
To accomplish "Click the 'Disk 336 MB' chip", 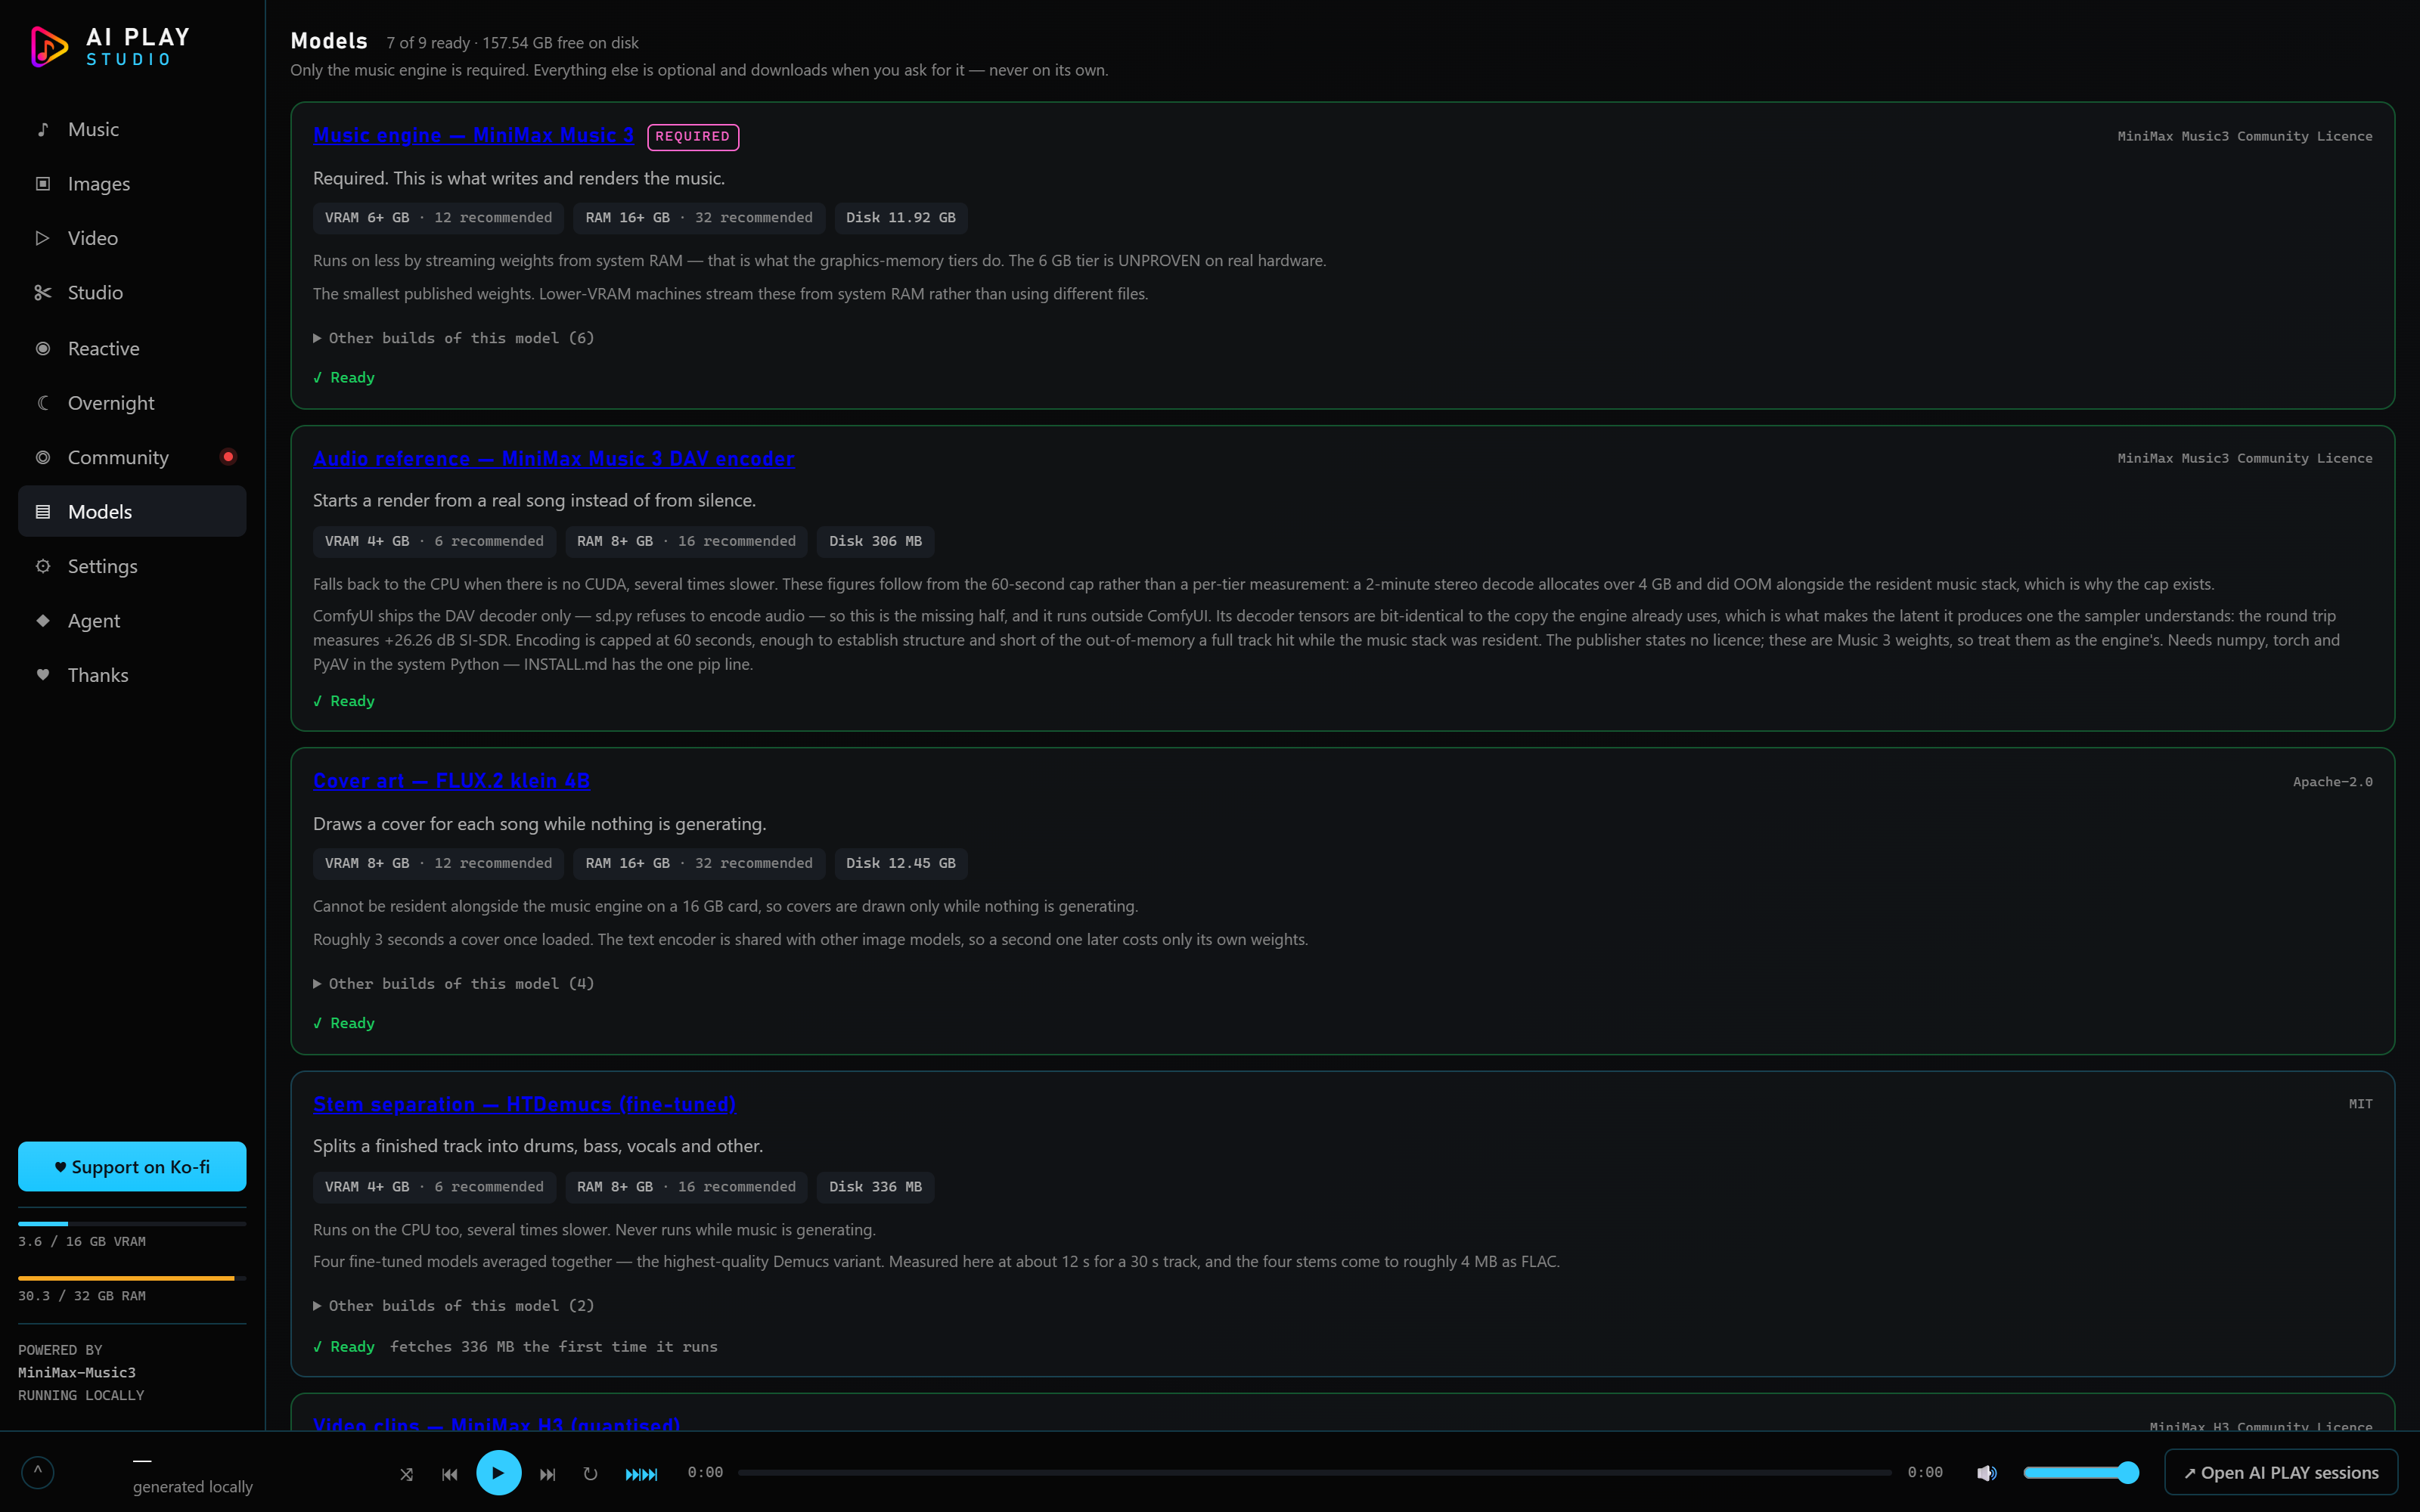I will (x=875, y=1187).
